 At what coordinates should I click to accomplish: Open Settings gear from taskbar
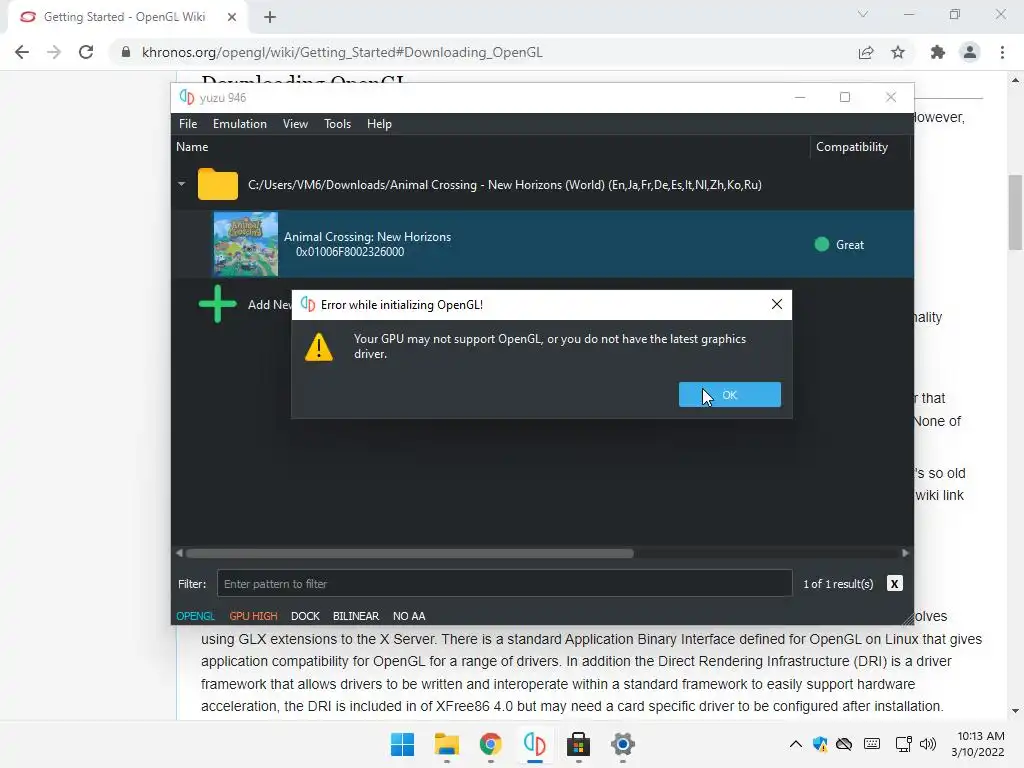pyautogui.click(x=622, y=744)
